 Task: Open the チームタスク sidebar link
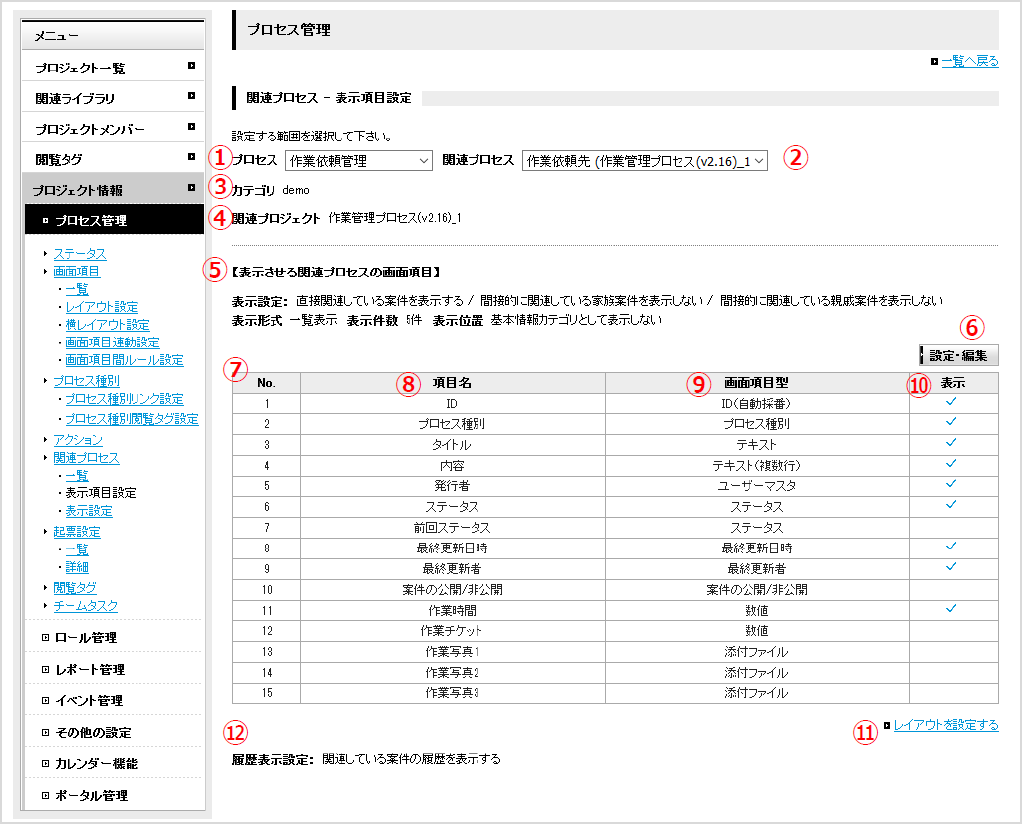[x=85, y=606]
